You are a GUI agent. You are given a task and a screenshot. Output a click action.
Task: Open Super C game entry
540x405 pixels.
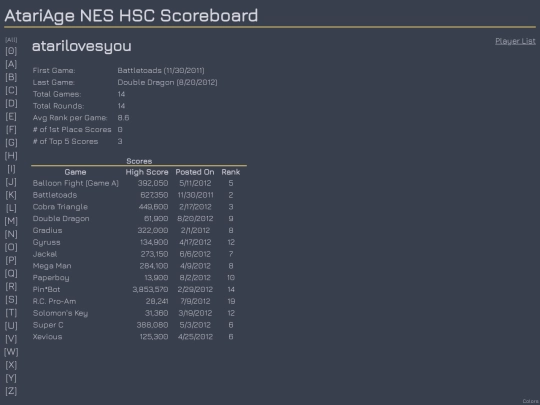pyautogui.click(x=48, y=325)
